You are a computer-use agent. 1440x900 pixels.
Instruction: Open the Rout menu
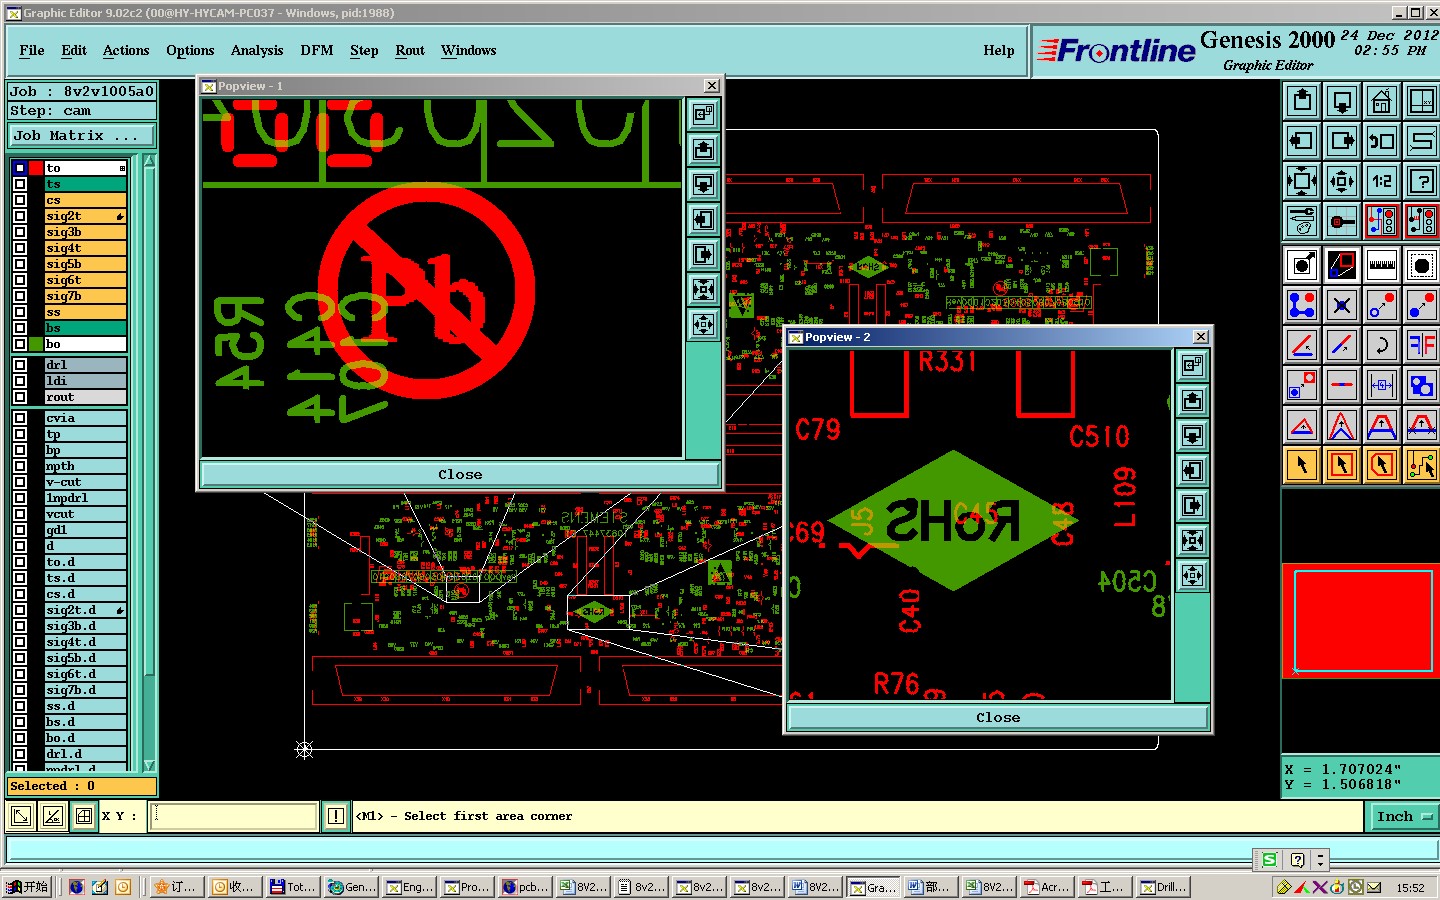coord(410,50)
